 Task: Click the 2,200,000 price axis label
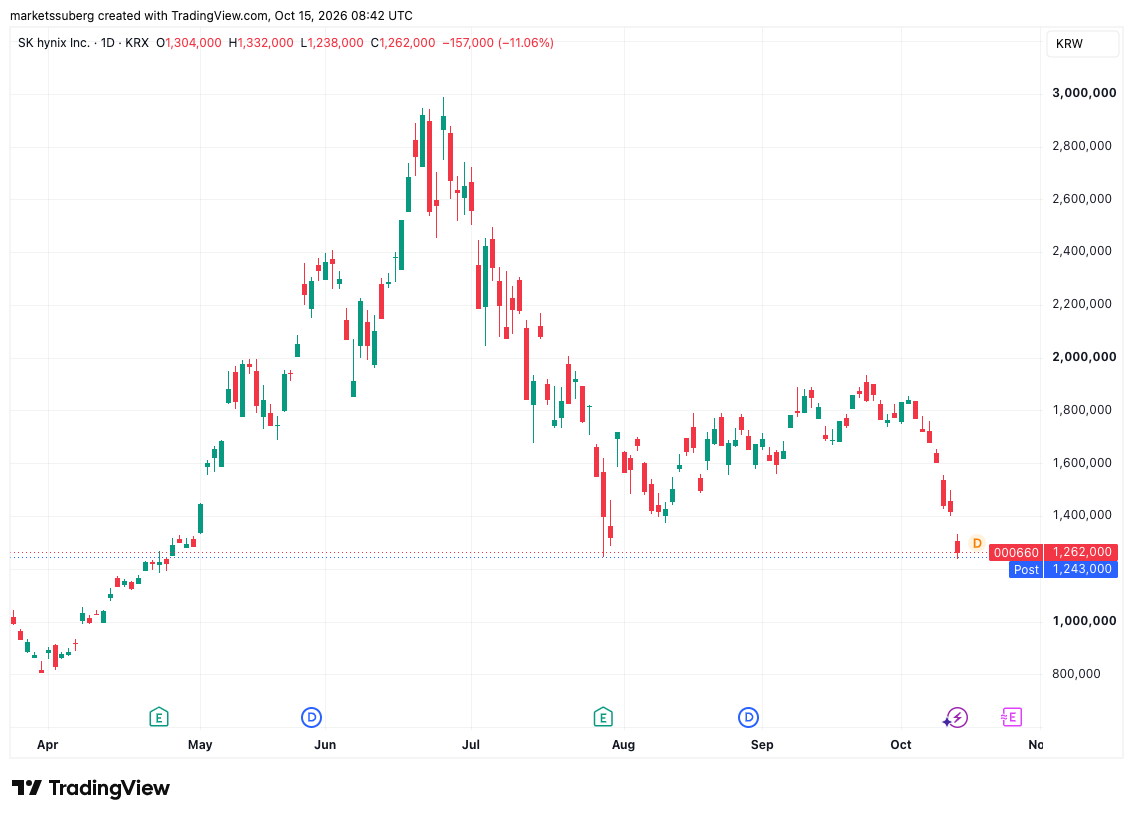1082,304
